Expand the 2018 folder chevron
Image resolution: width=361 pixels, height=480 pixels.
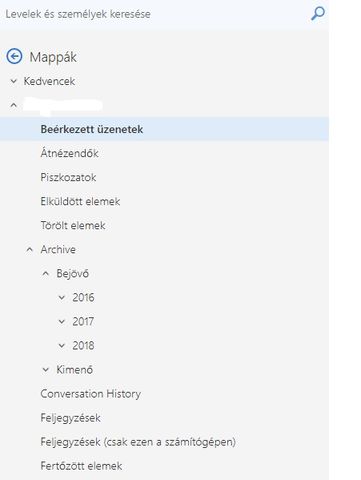(x=62, y=345)
